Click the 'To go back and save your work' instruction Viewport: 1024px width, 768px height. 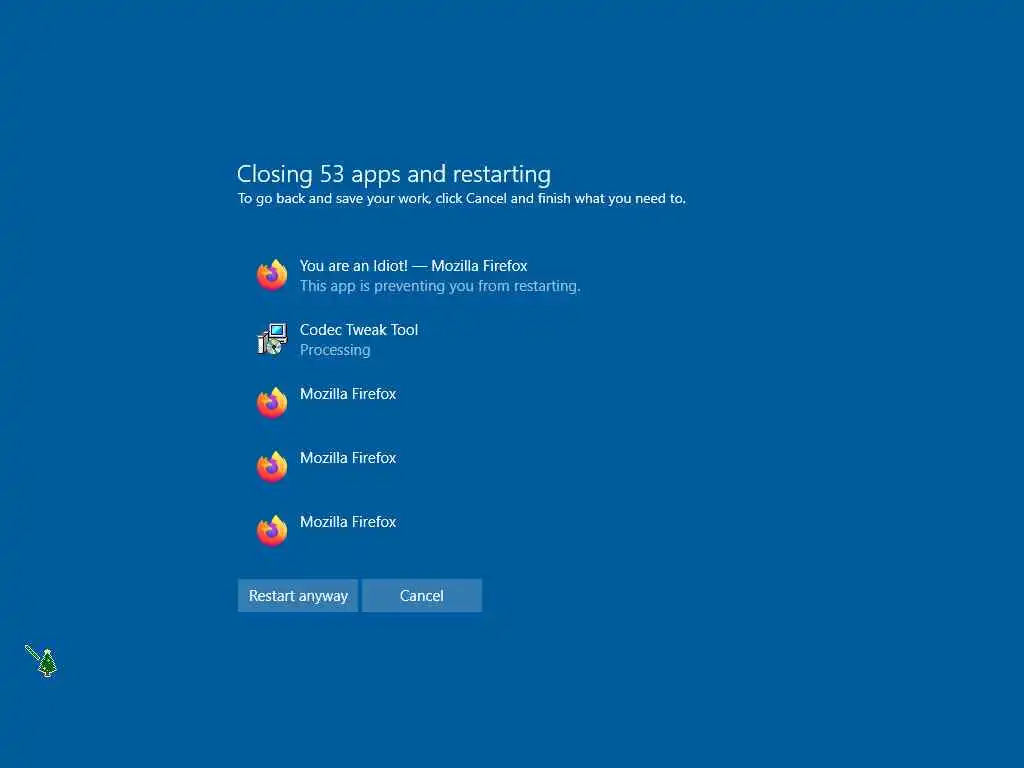point(462,199)
